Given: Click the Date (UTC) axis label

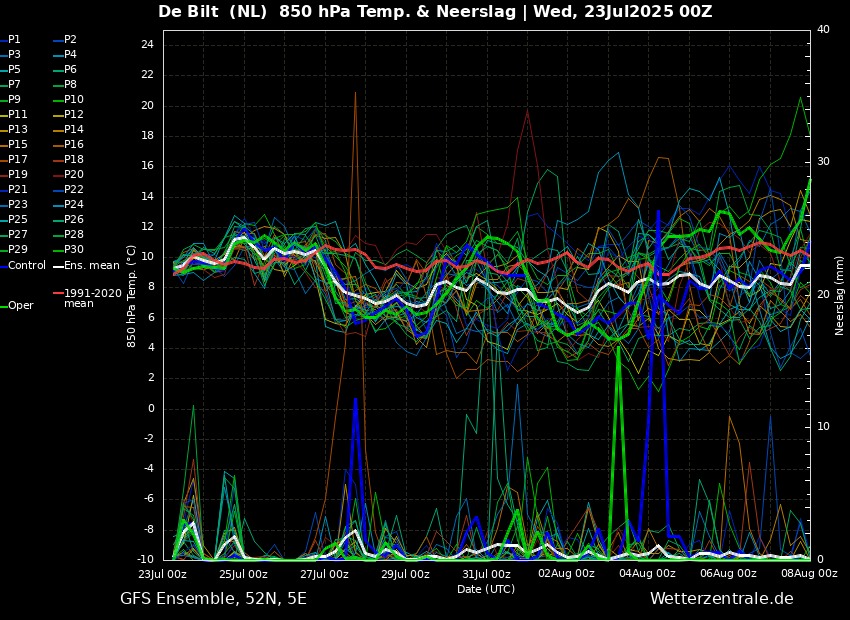Looking at the screenshot, I should pyautogui.click(x=486, y=589).
